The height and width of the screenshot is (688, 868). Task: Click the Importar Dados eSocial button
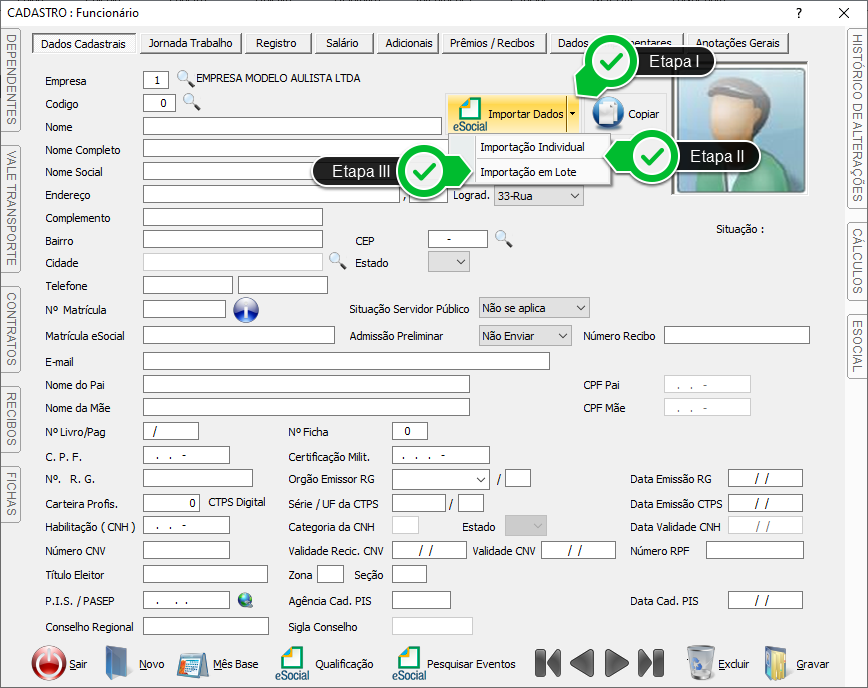point(507,115)
